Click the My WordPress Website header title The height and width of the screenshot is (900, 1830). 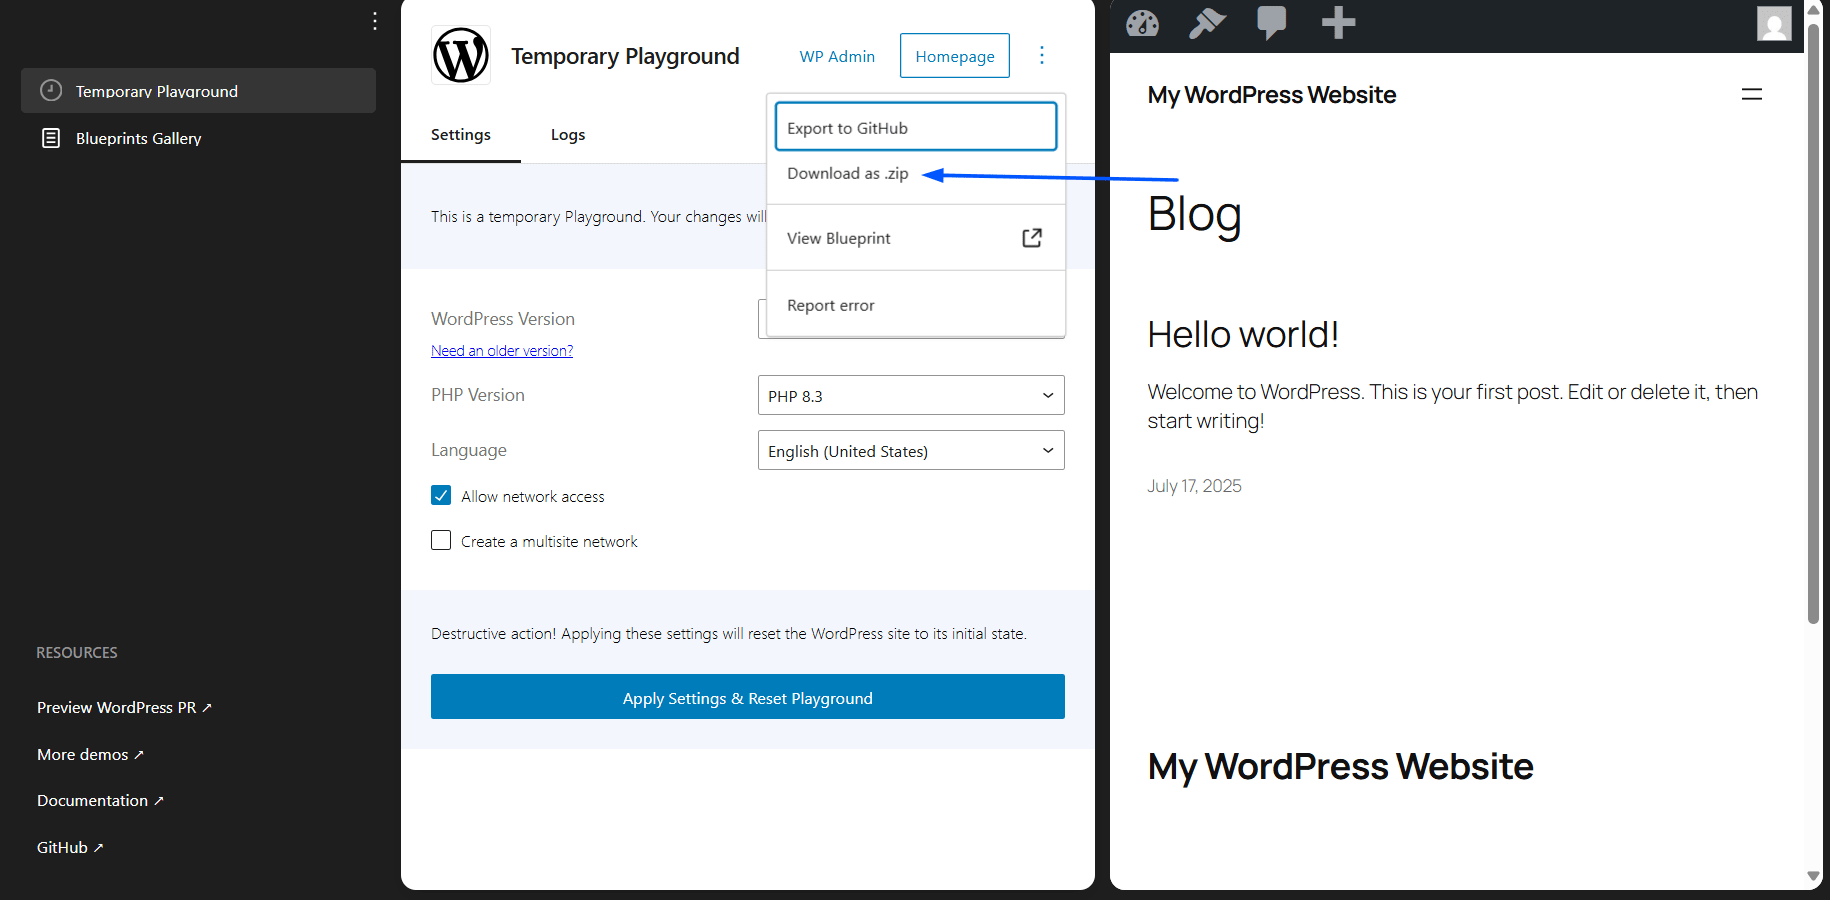pyautogui.click(x=1272, y=95)
